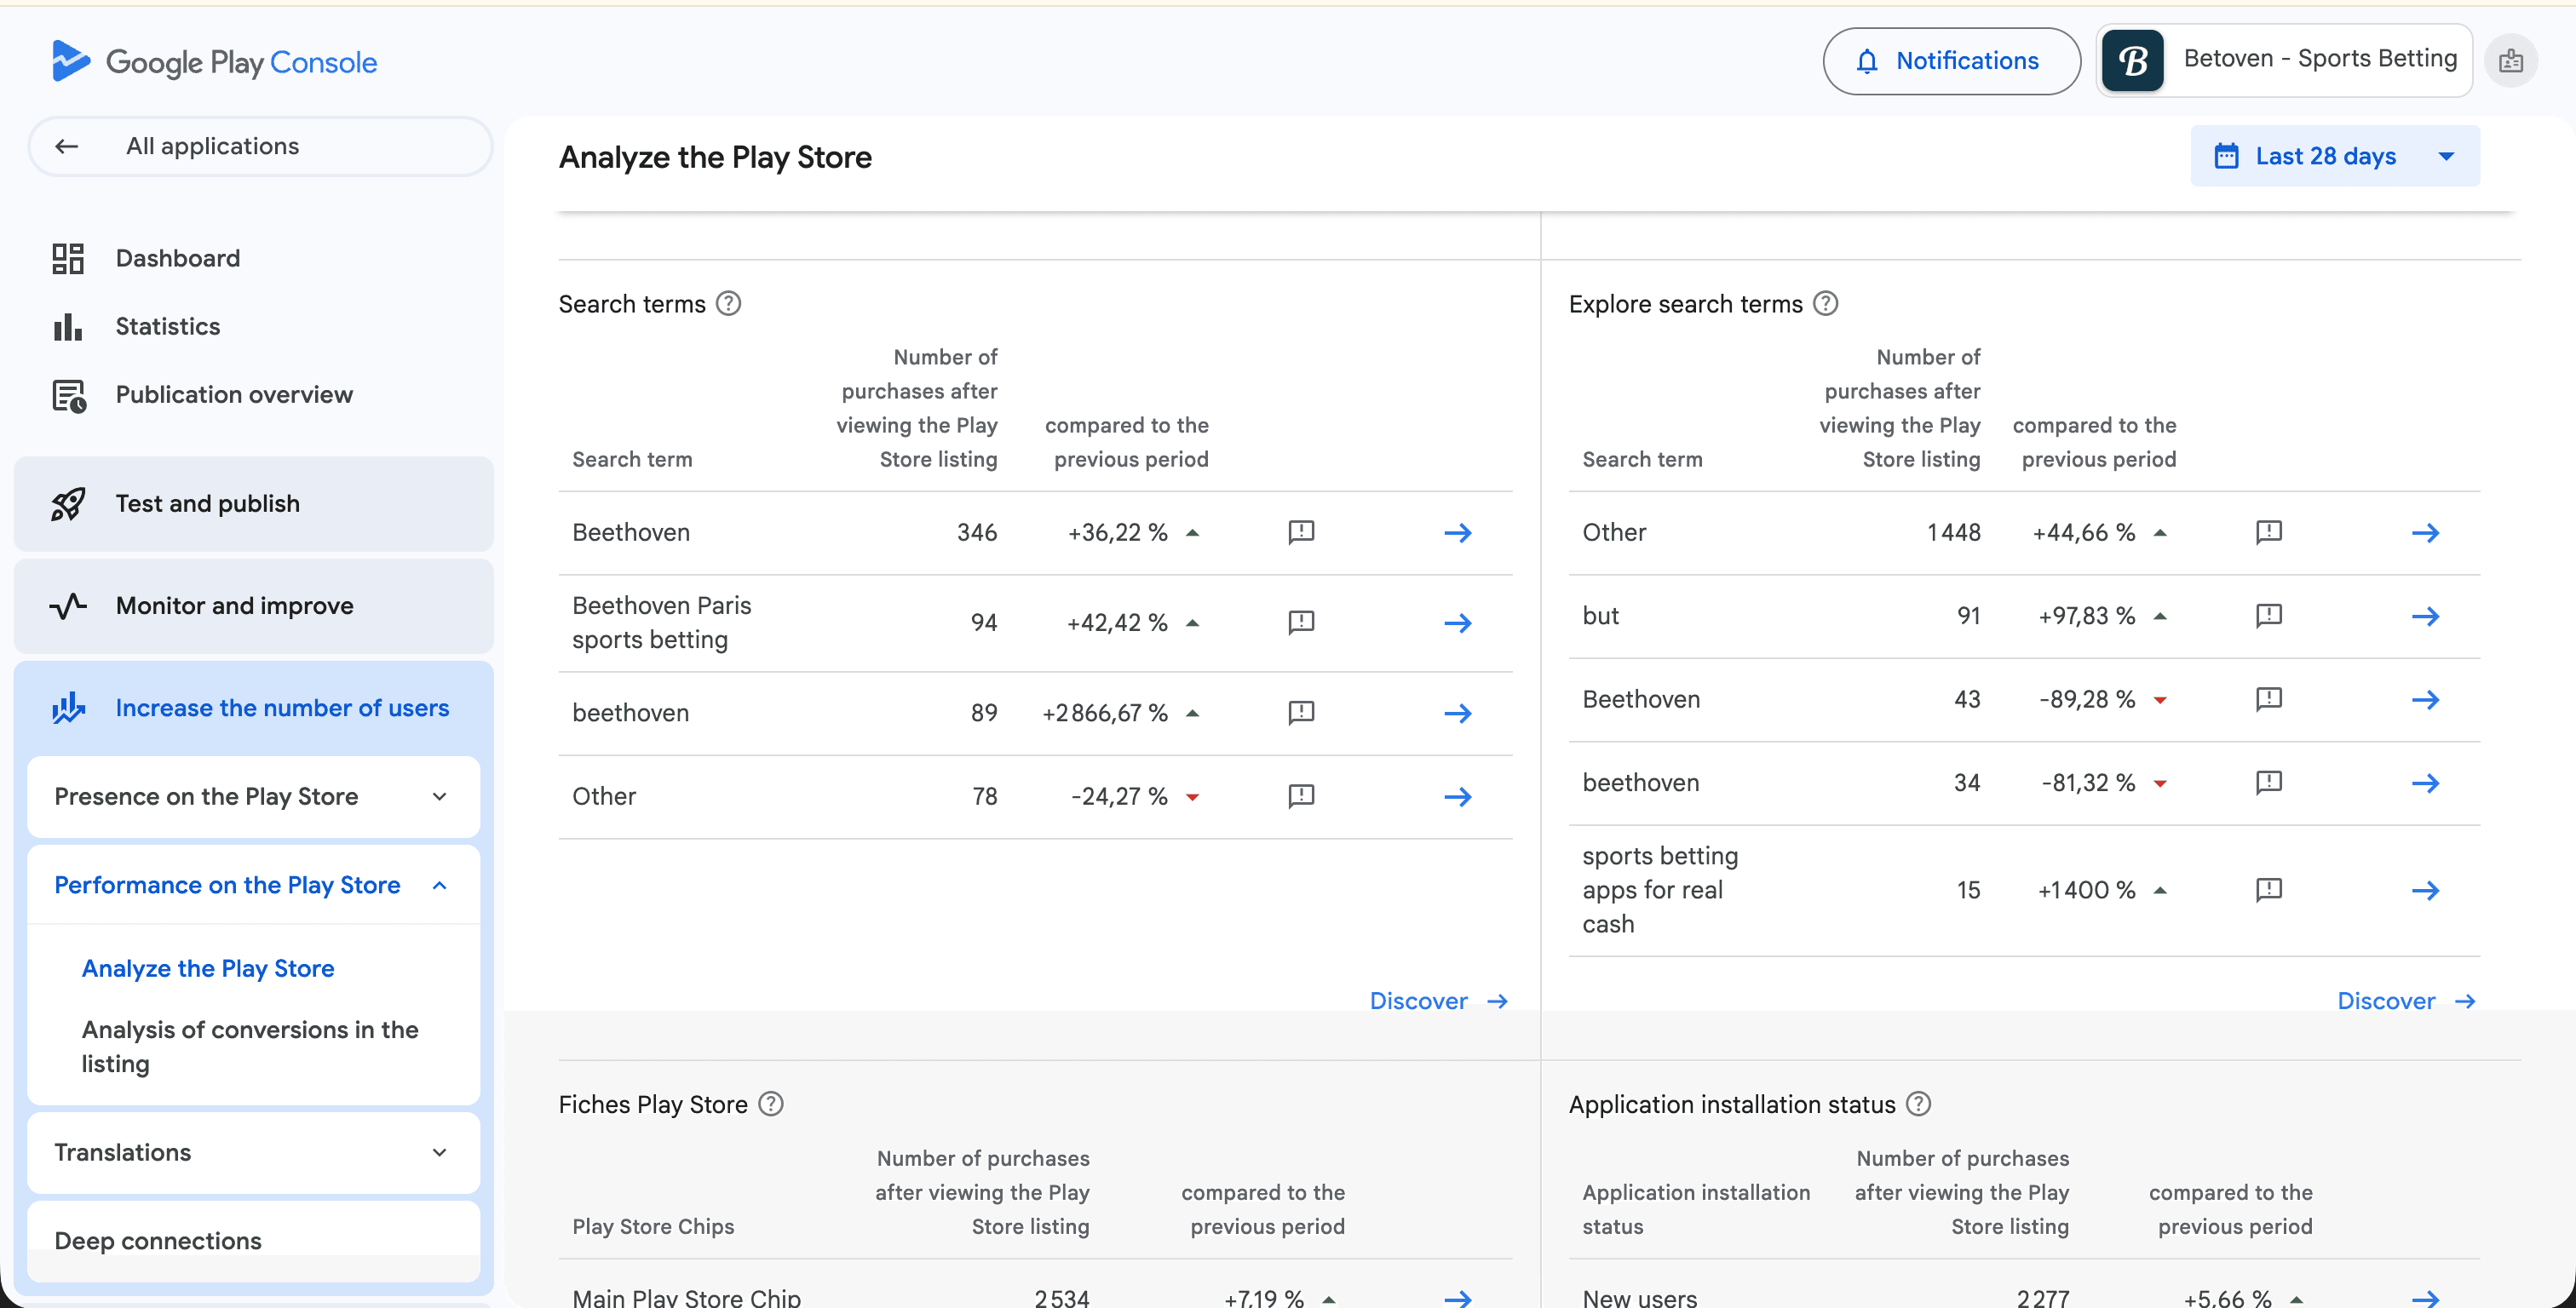The height and width of the screenshot is (1308, 2576).
Task: Switch to Analysis of conversions in the listing
Action: [249, 1046]
